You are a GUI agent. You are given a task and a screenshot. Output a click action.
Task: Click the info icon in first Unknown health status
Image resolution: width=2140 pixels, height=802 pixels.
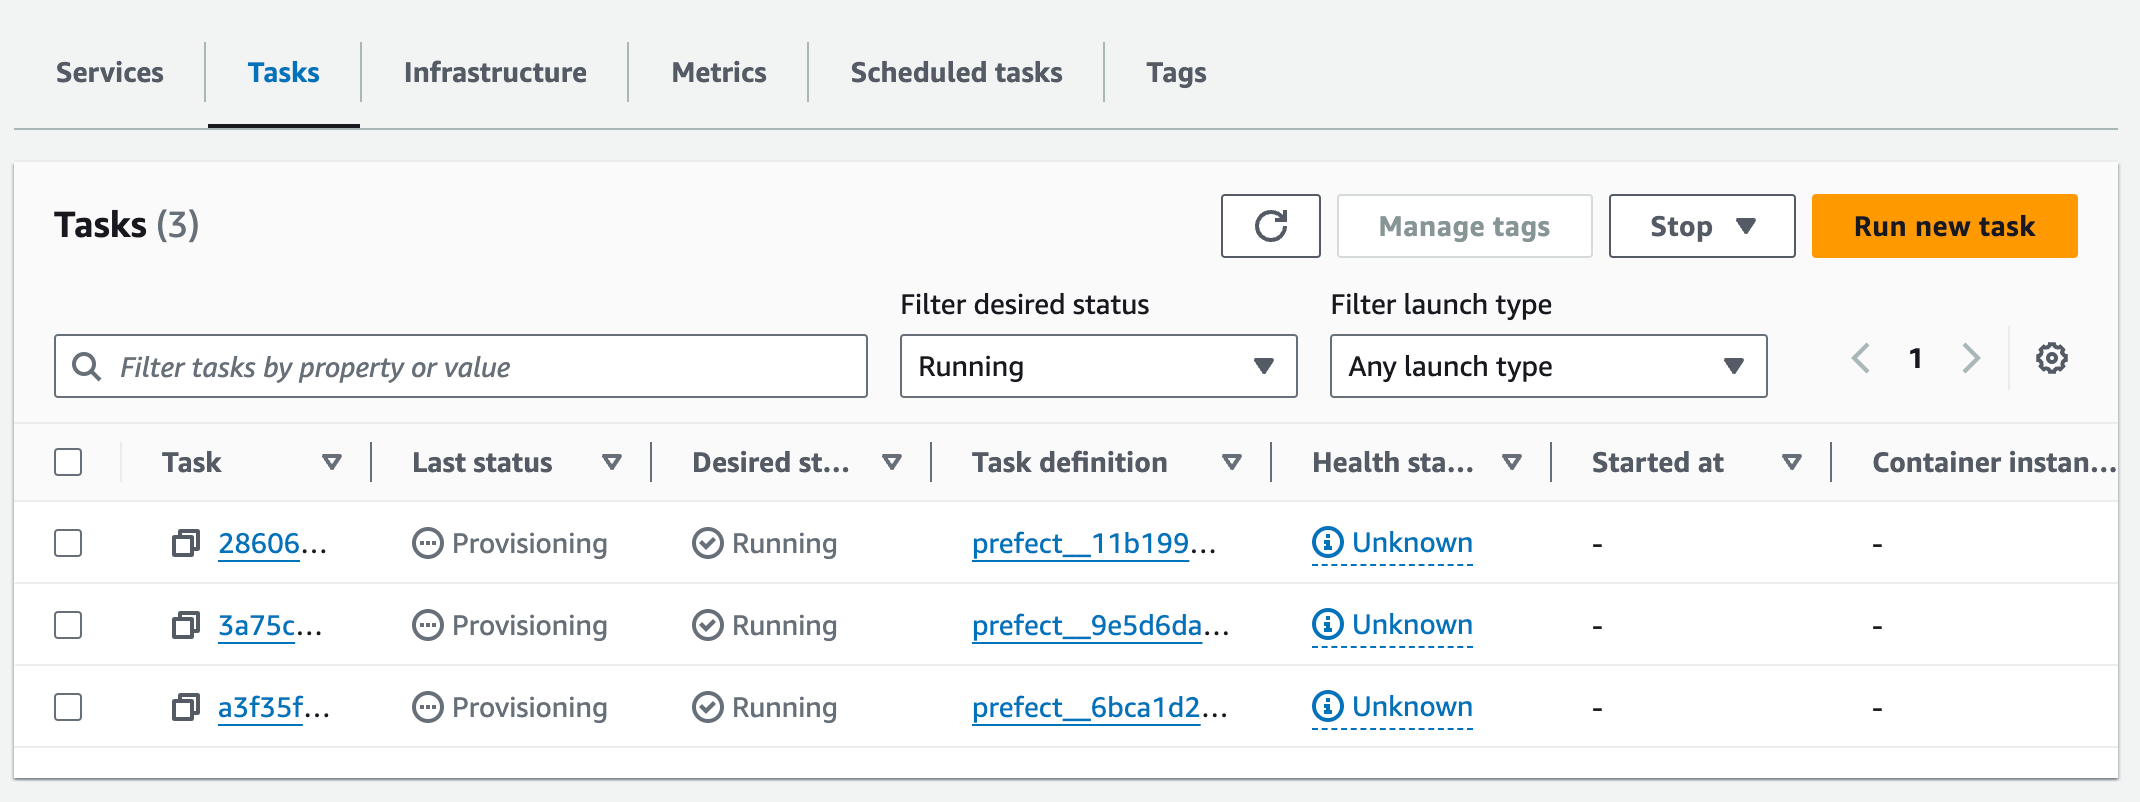(1327, 542)
